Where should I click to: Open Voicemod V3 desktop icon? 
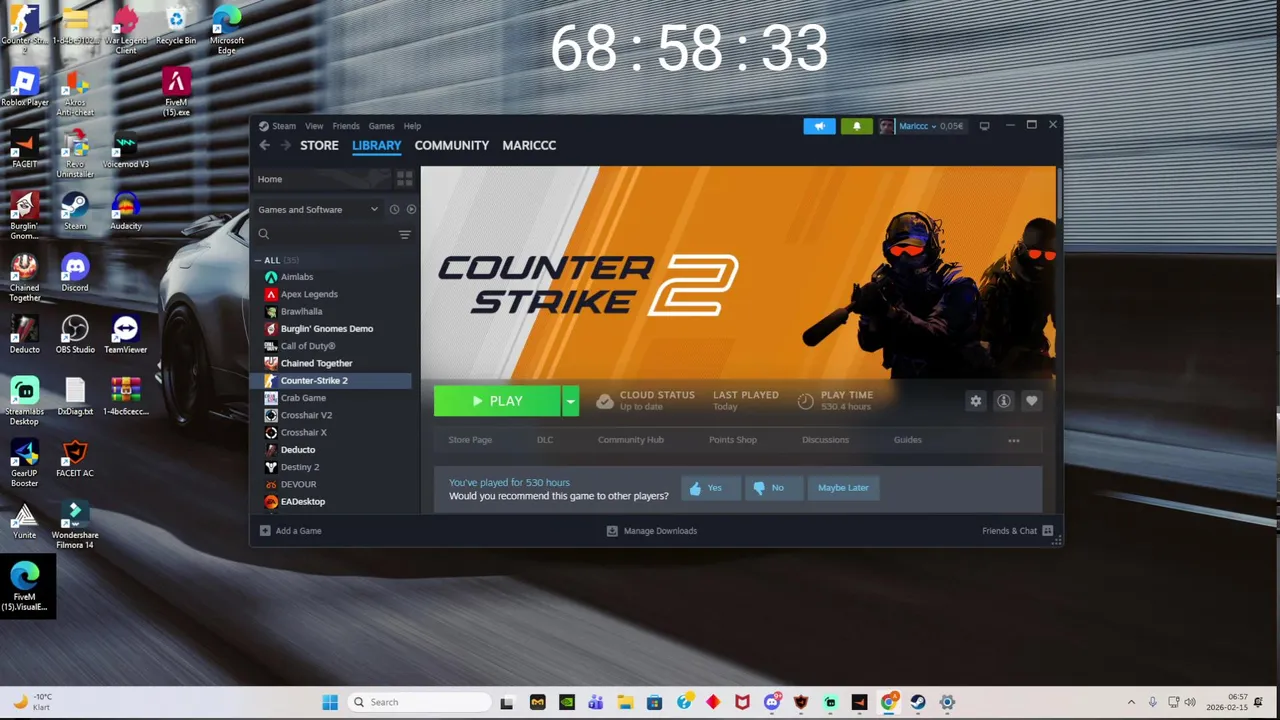coord(125,150)
